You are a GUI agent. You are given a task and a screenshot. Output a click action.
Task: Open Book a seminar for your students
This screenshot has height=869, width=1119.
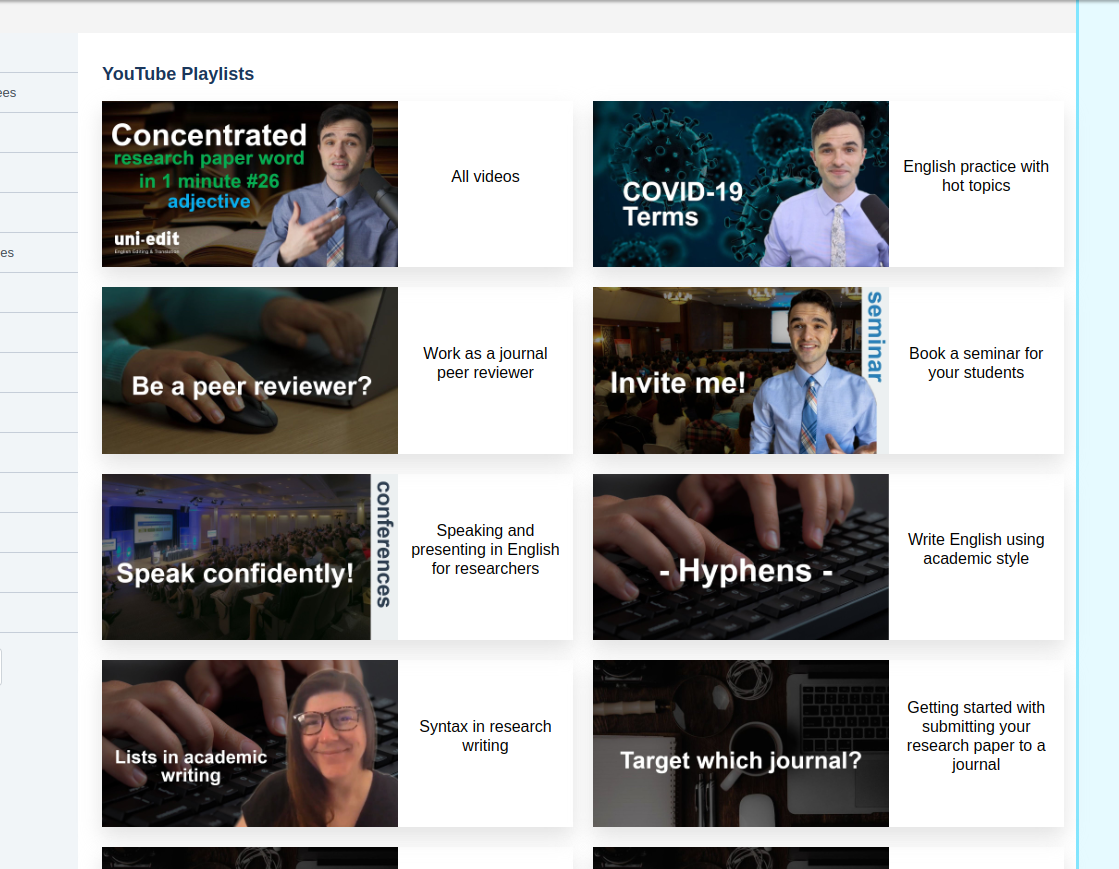(976, 362)
